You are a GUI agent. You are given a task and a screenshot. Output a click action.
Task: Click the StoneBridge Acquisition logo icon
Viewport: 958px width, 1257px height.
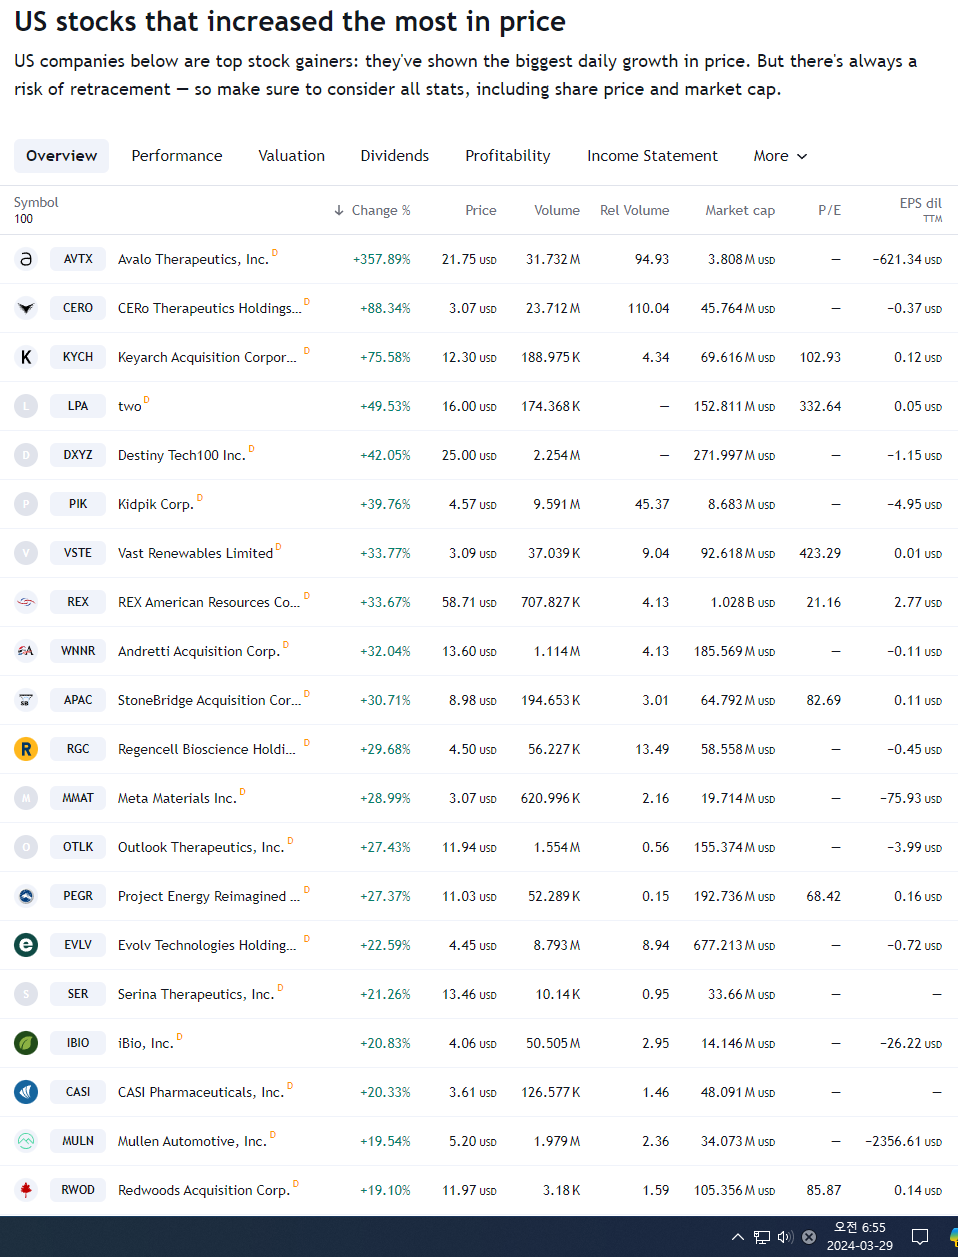pos(26,700)
